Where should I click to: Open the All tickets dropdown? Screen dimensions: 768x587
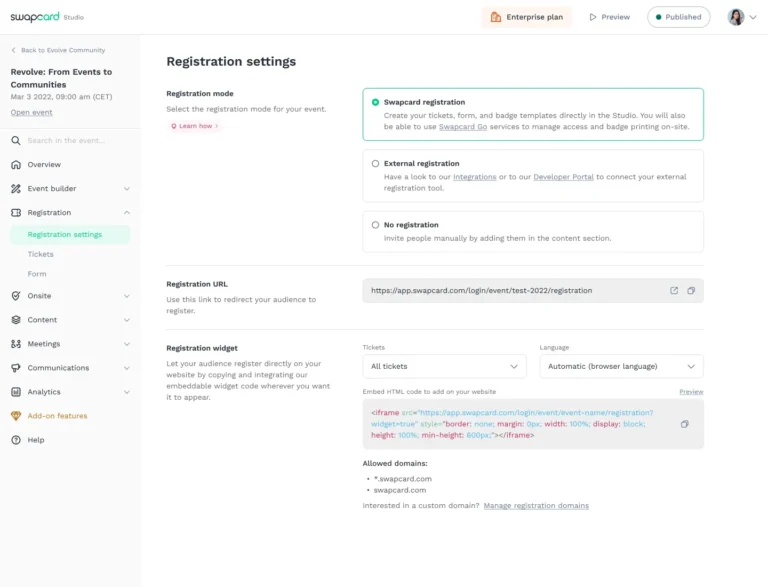(444, 367)
